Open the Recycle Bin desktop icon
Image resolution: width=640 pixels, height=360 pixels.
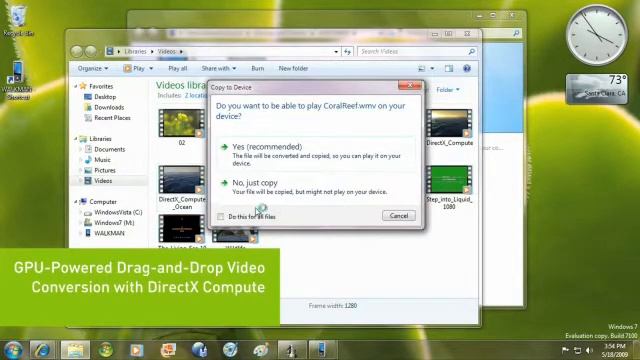point(18,20)
